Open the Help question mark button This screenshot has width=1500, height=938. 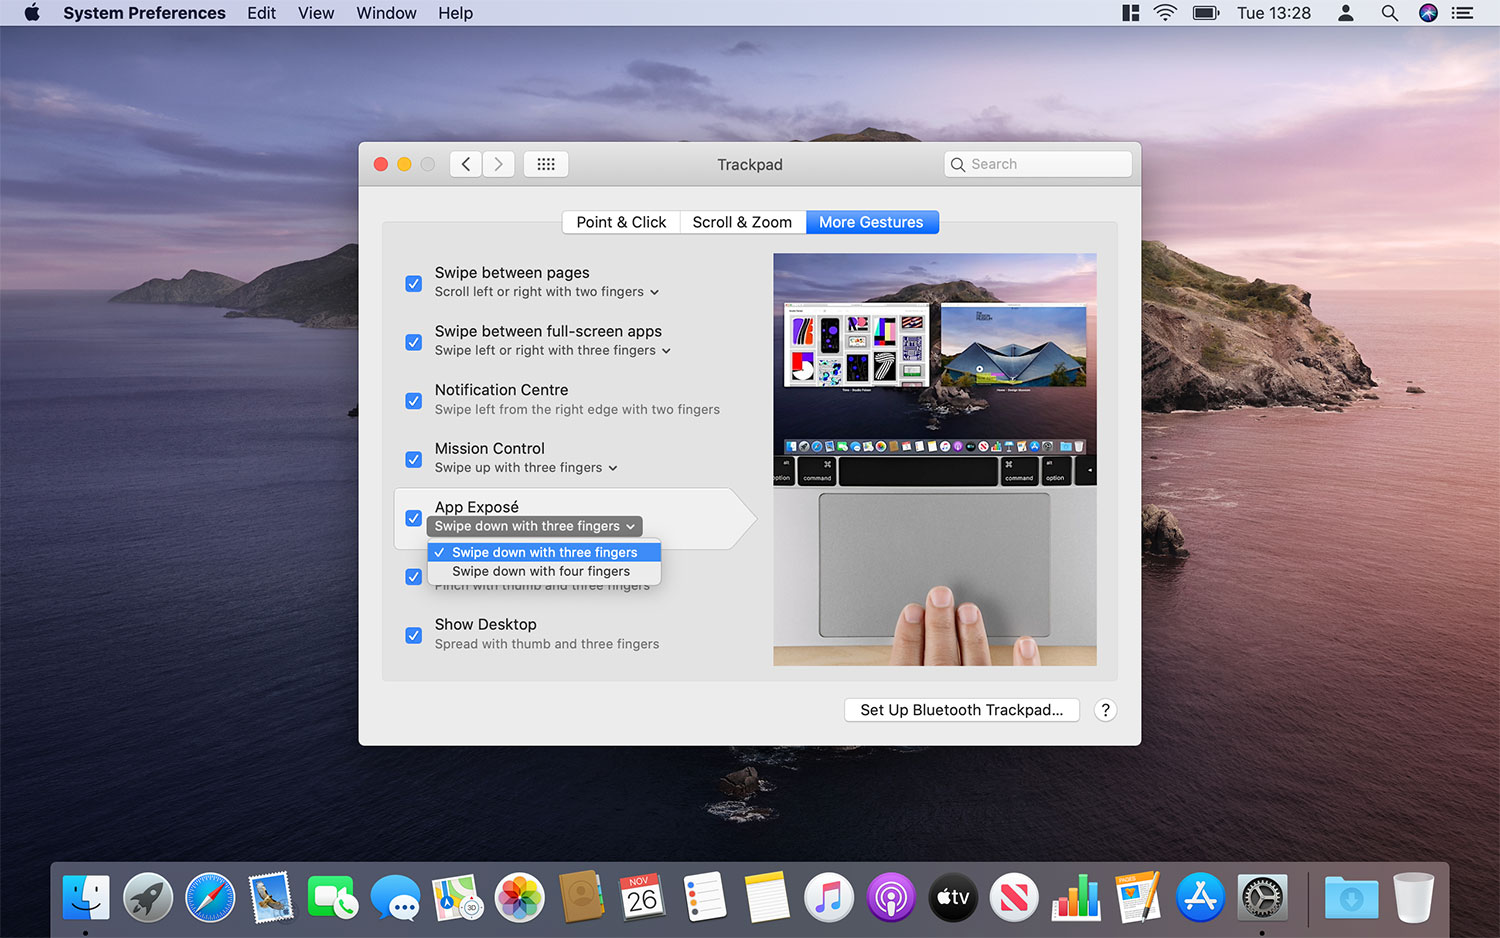[x=1105, y=710]
